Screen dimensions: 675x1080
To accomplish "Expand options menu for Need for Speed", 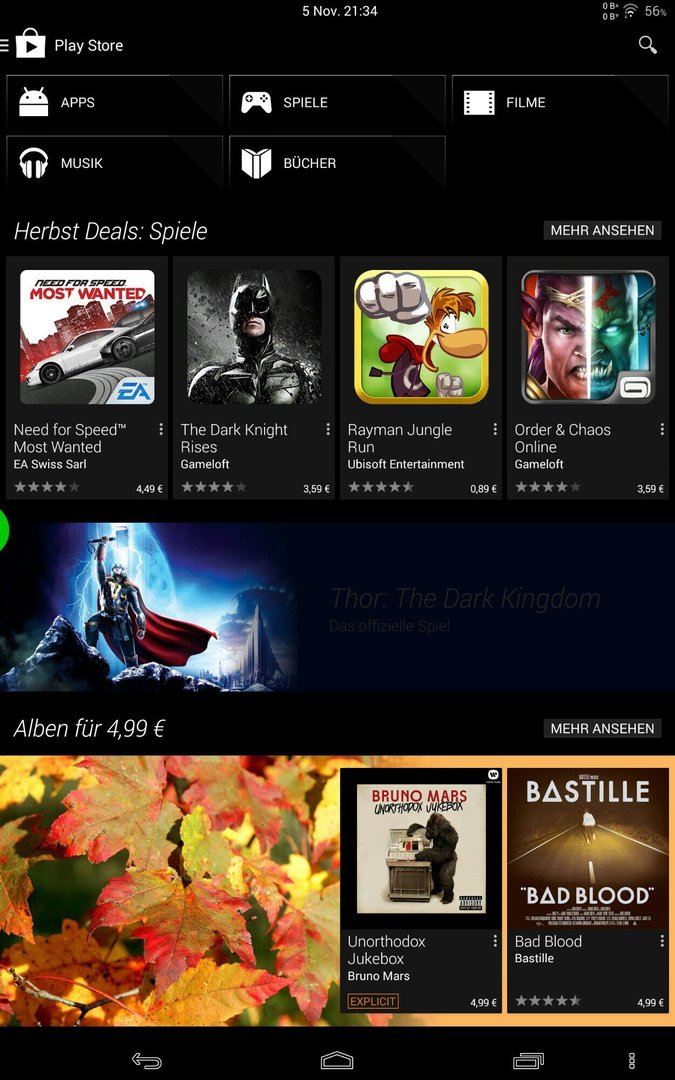I will [160, 429].
